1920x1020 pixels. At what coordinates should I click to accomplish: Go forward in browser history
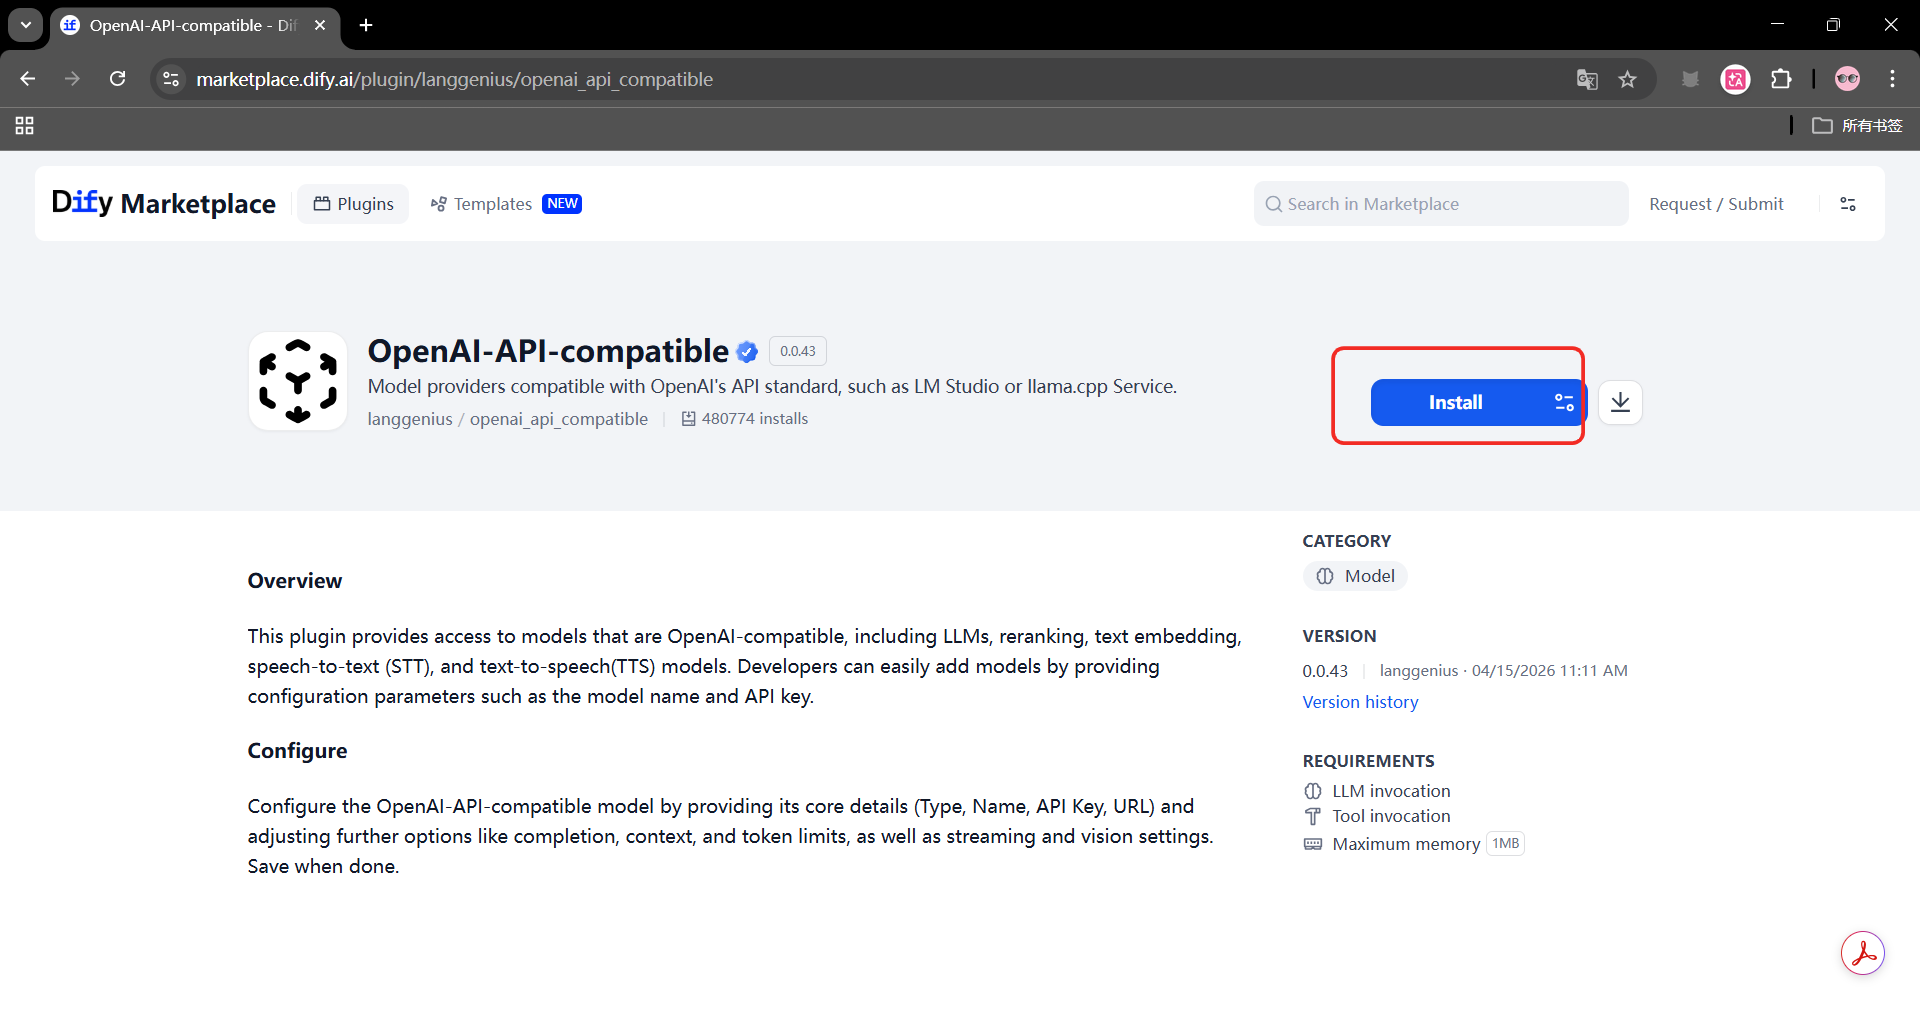72,79
